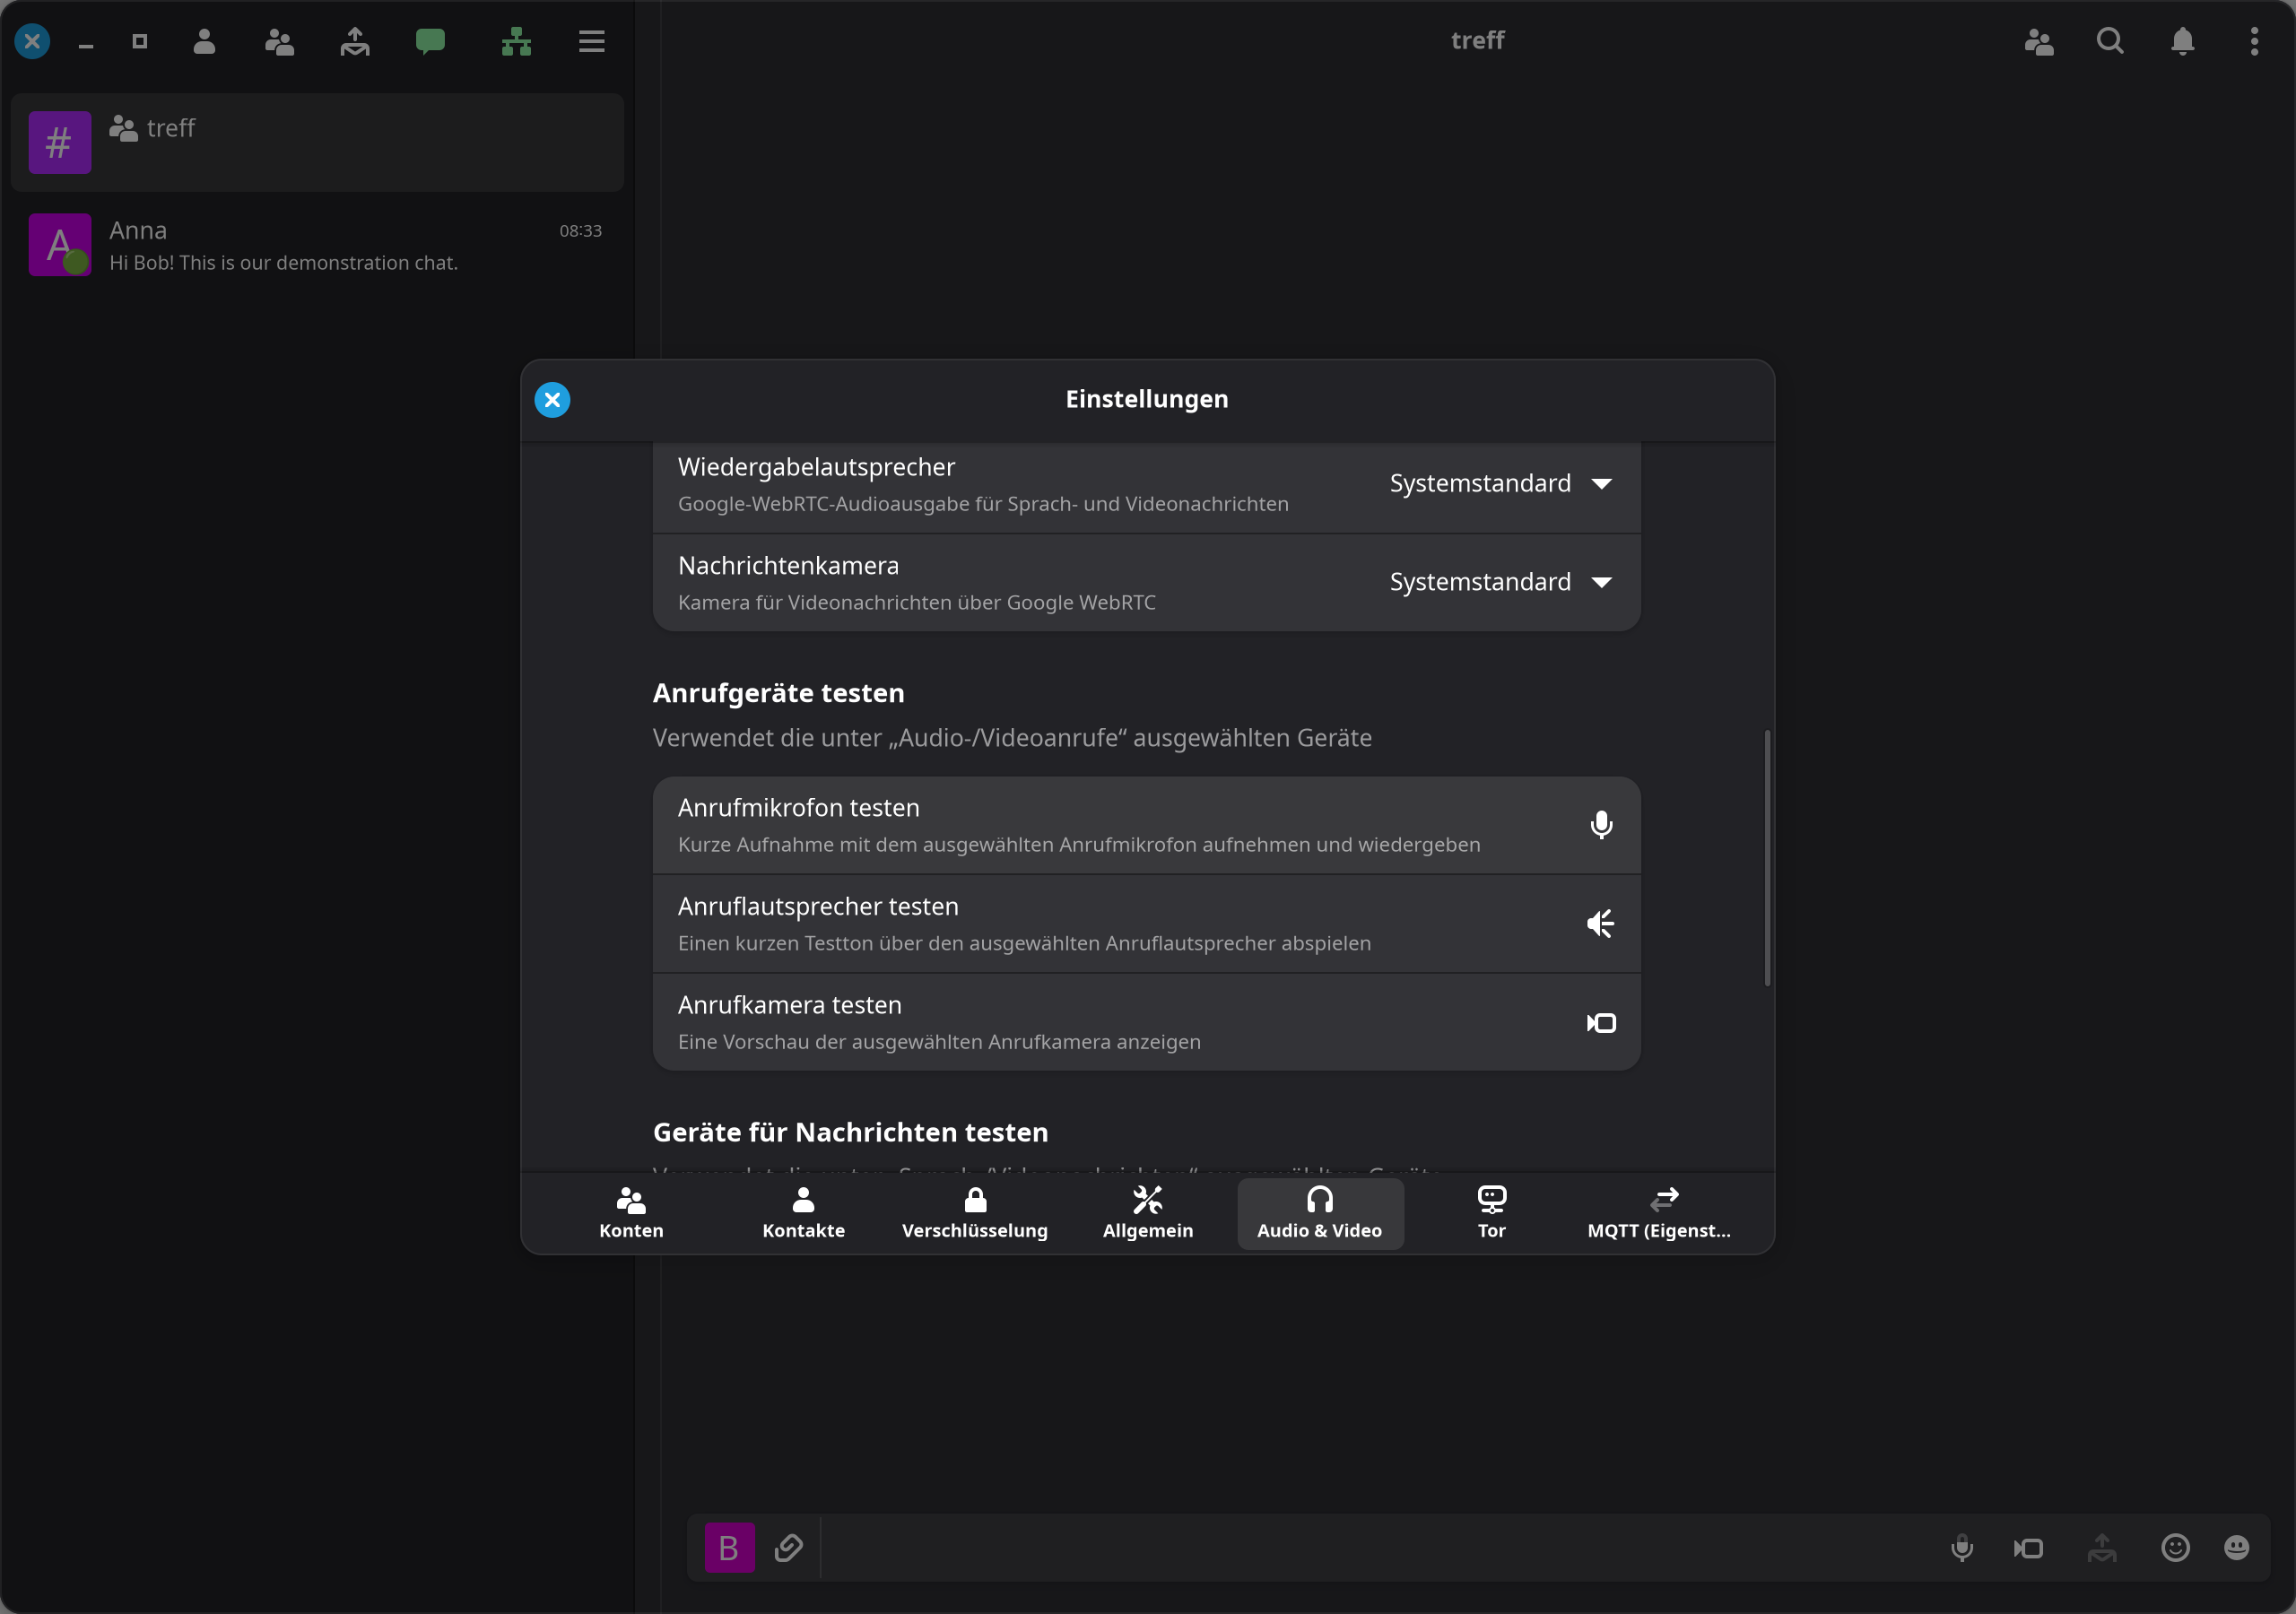Select the Audio & Video tab
The height and width of the screenshot is (1614, 2296).
tap(1319, 1213)
